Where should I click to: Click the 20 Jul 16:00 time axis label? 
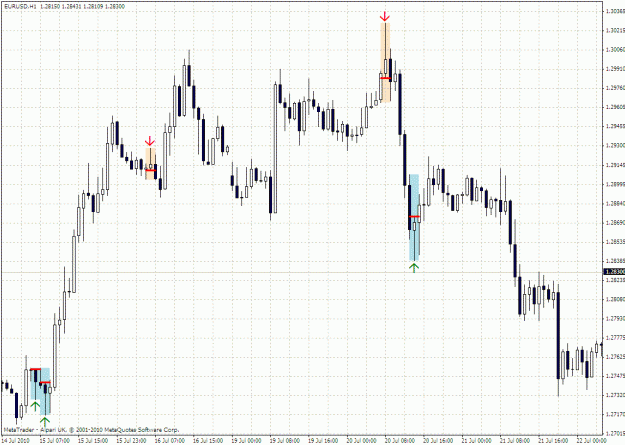coord(439,441)
